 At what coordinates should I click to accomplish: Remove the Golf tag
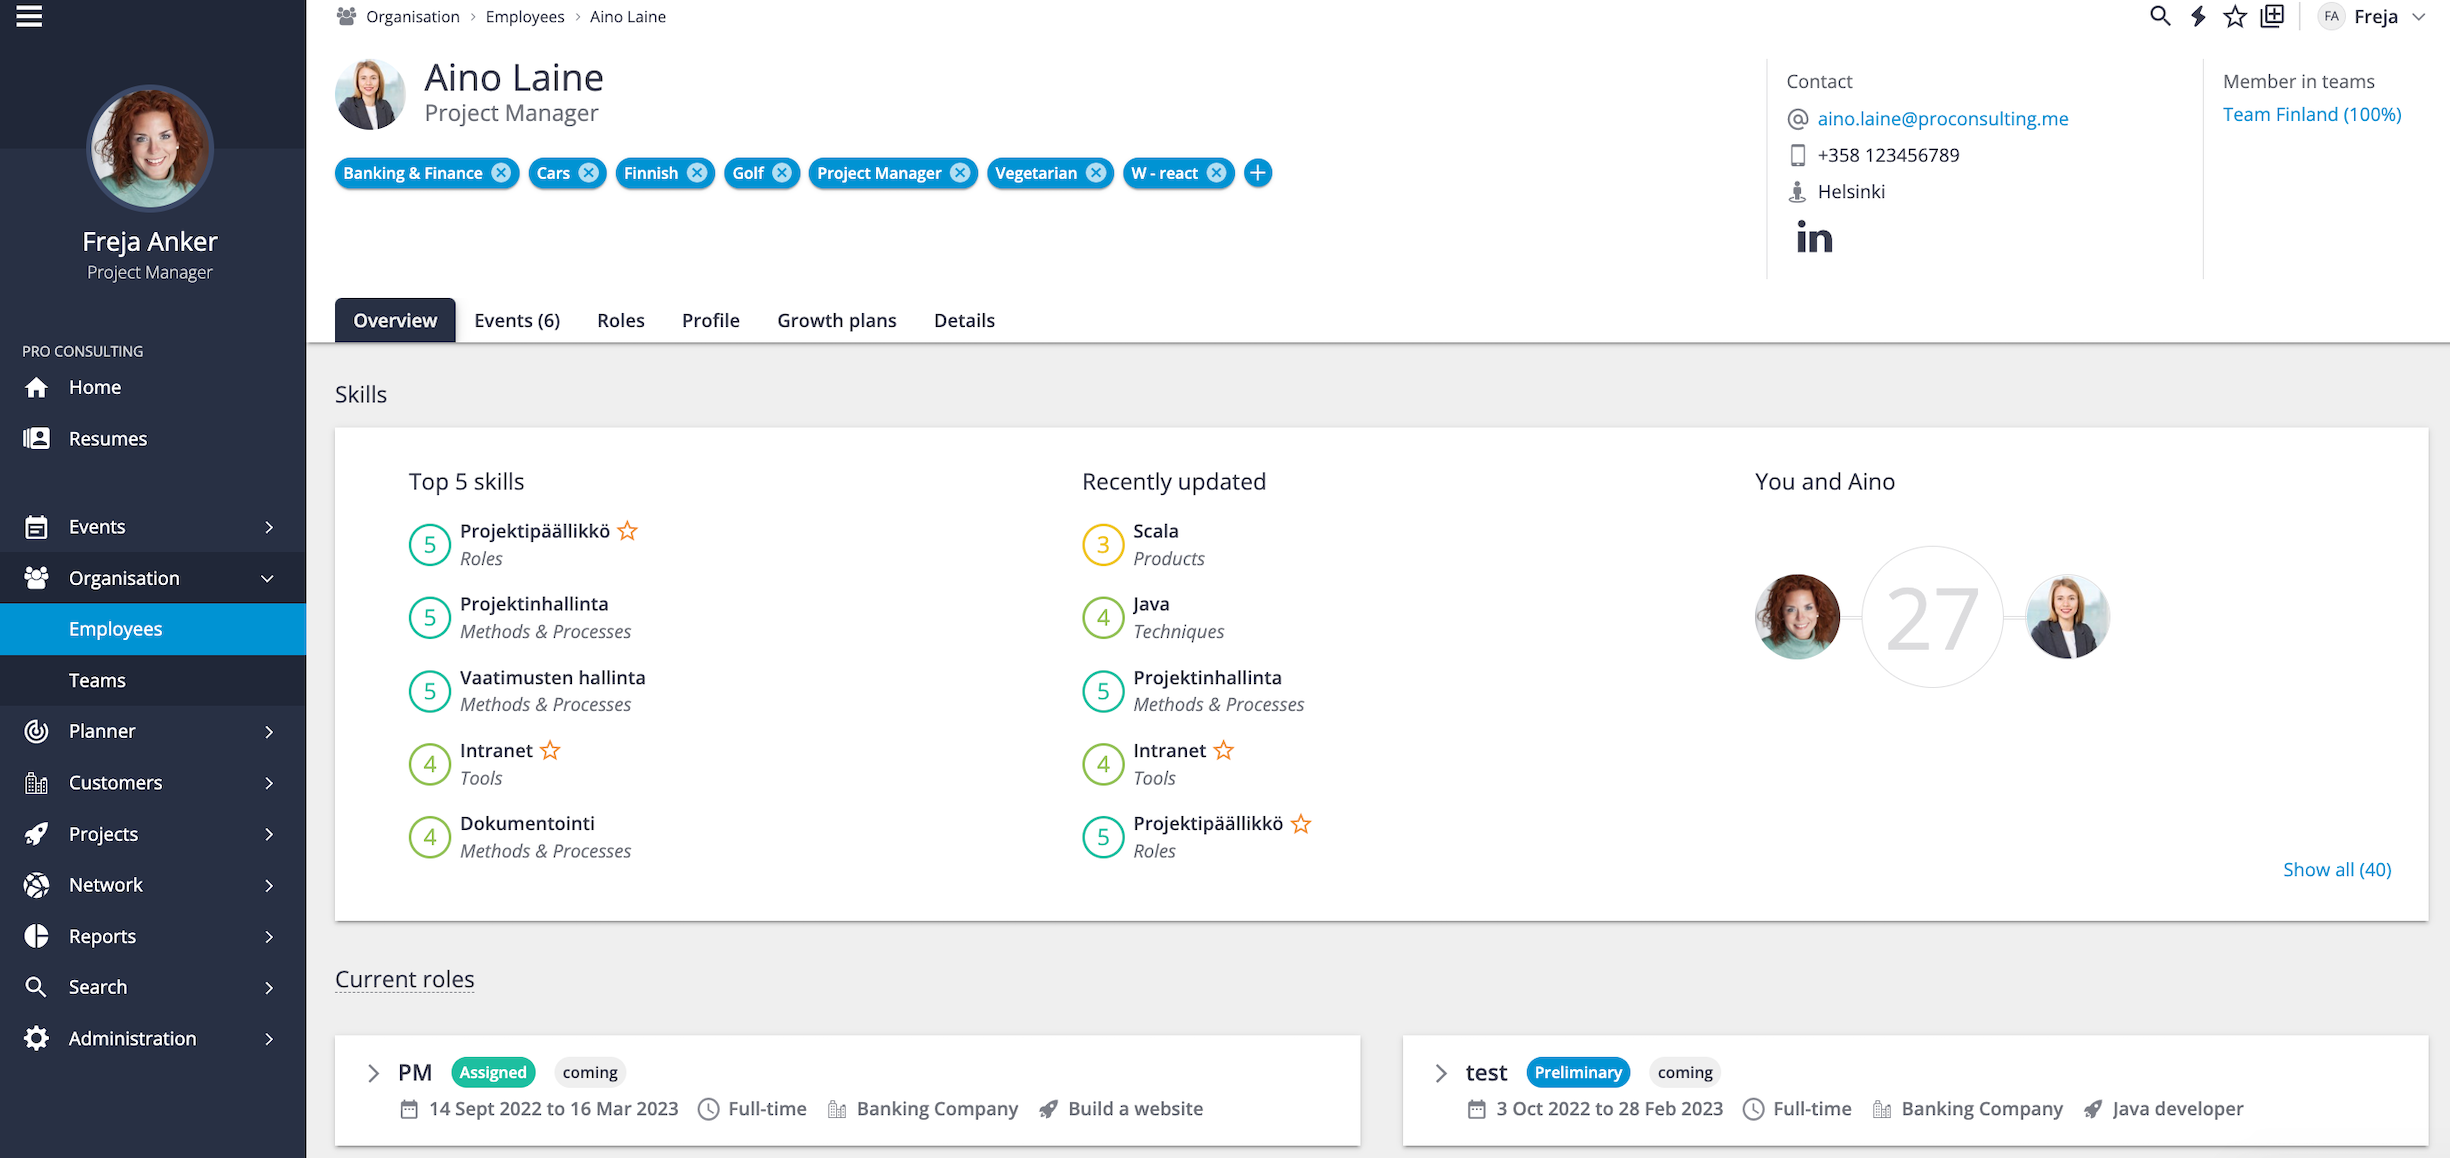click(x=782, y=173)
